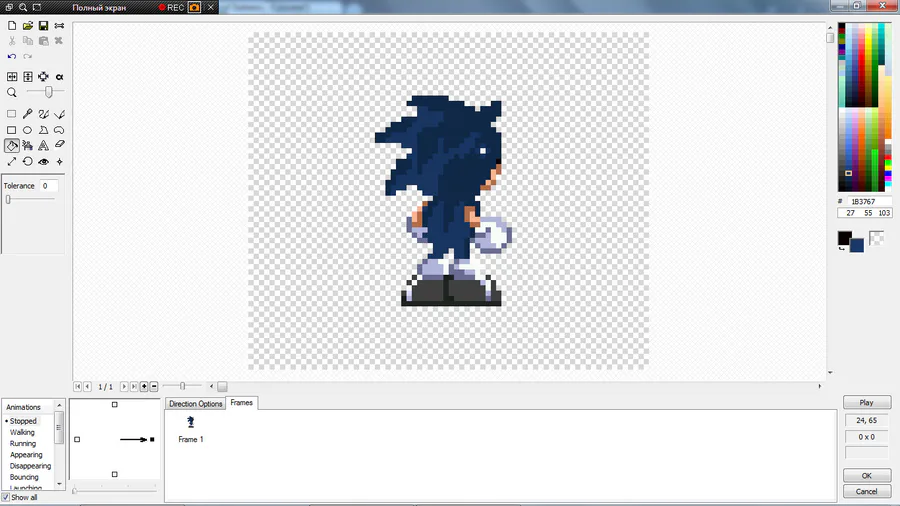Select the Fill bucket tool

click(x=11, y=146)
